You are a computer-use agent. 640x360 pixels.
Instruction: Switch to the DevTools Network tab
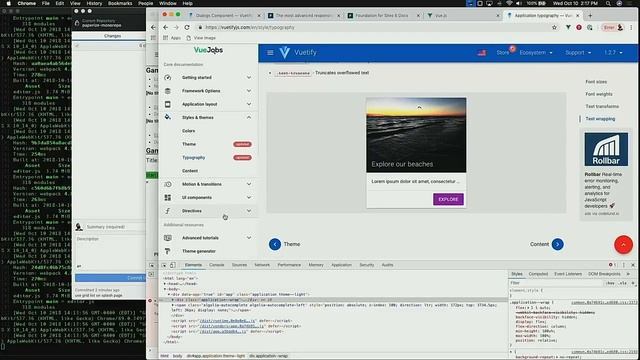[x=262, y=265]
